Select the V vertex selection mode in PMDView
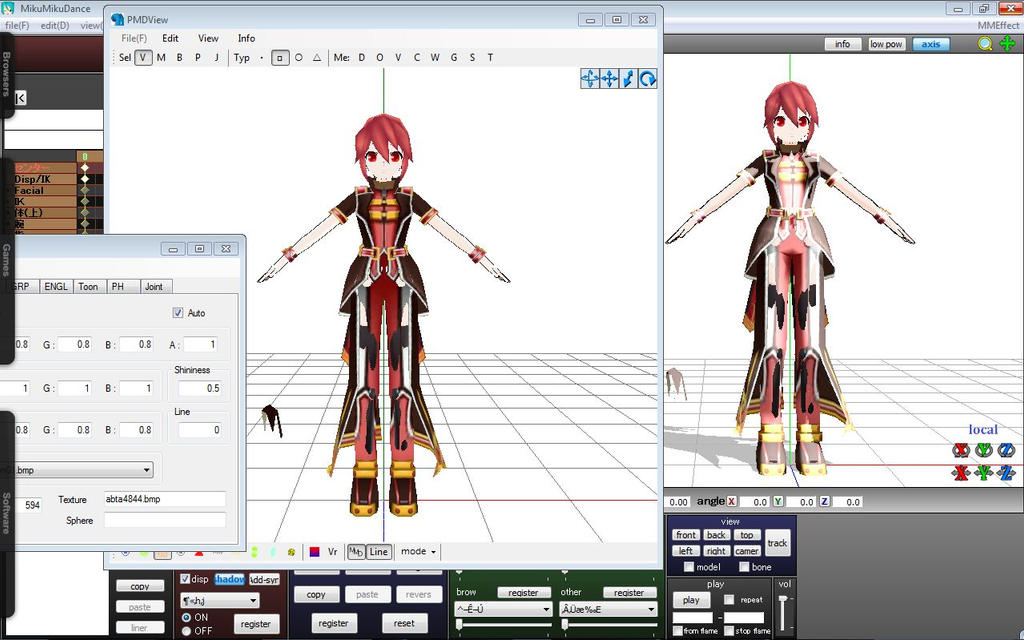 pyautogui.click(x=143, y=57)
